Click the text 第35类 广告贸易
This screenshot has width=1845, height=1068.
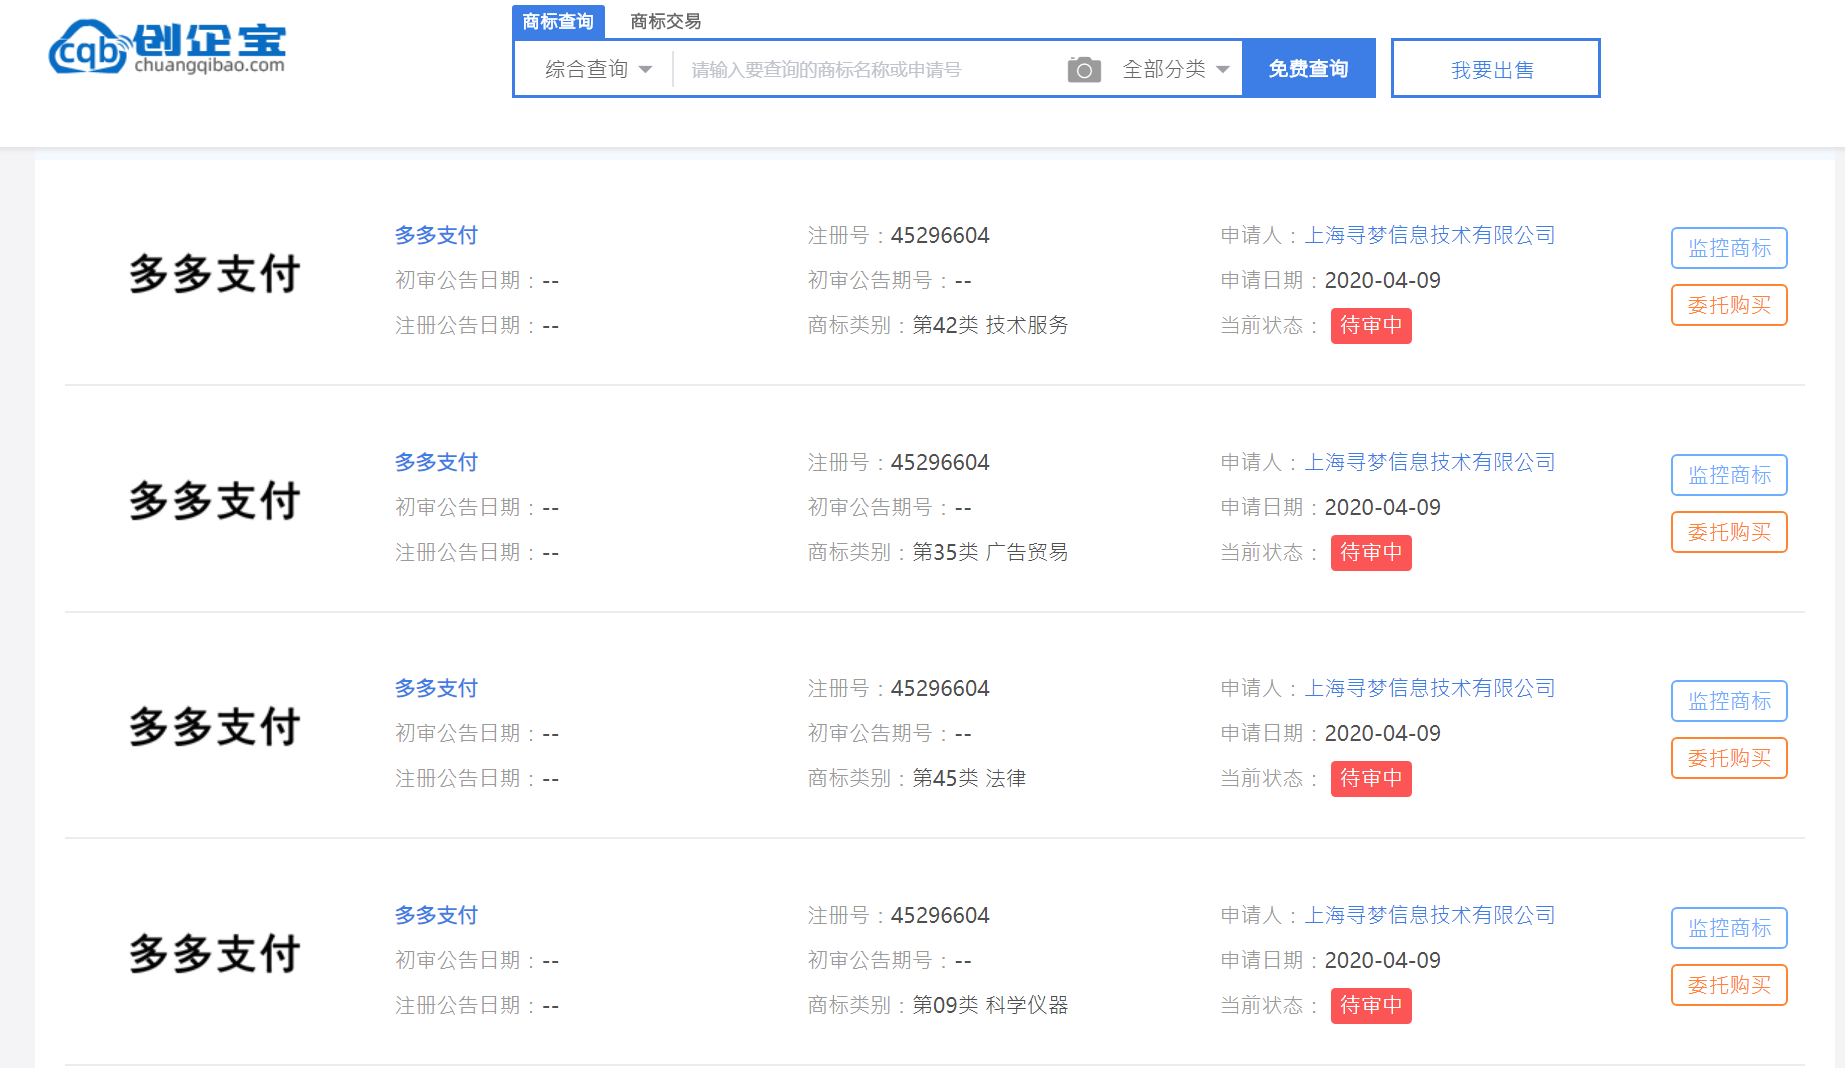pyautogui.click(x=990, y=552)
